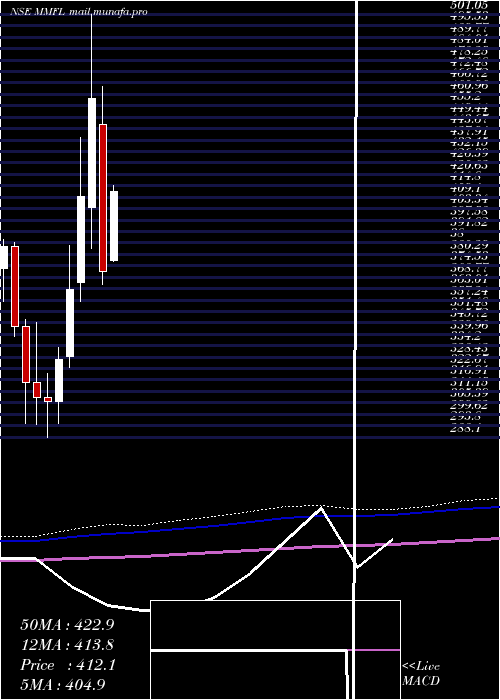Click the 339.96 price axis label

(x=468, y=325)
